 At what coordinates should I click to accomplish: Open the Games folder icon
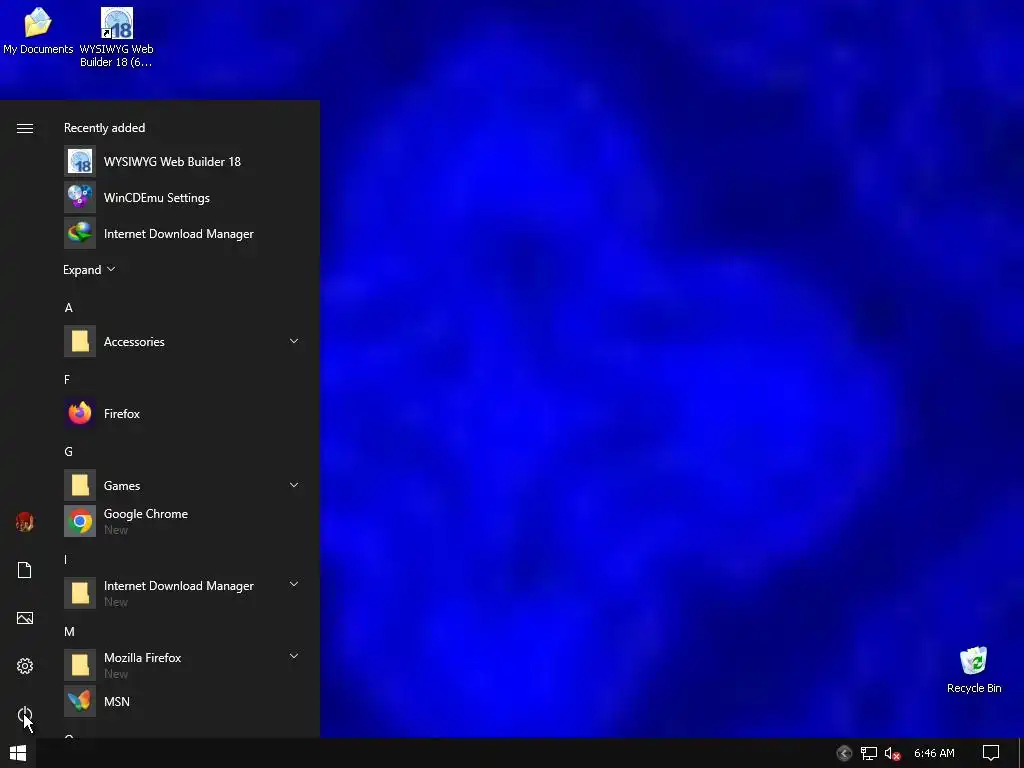click(x=80, y=485)
